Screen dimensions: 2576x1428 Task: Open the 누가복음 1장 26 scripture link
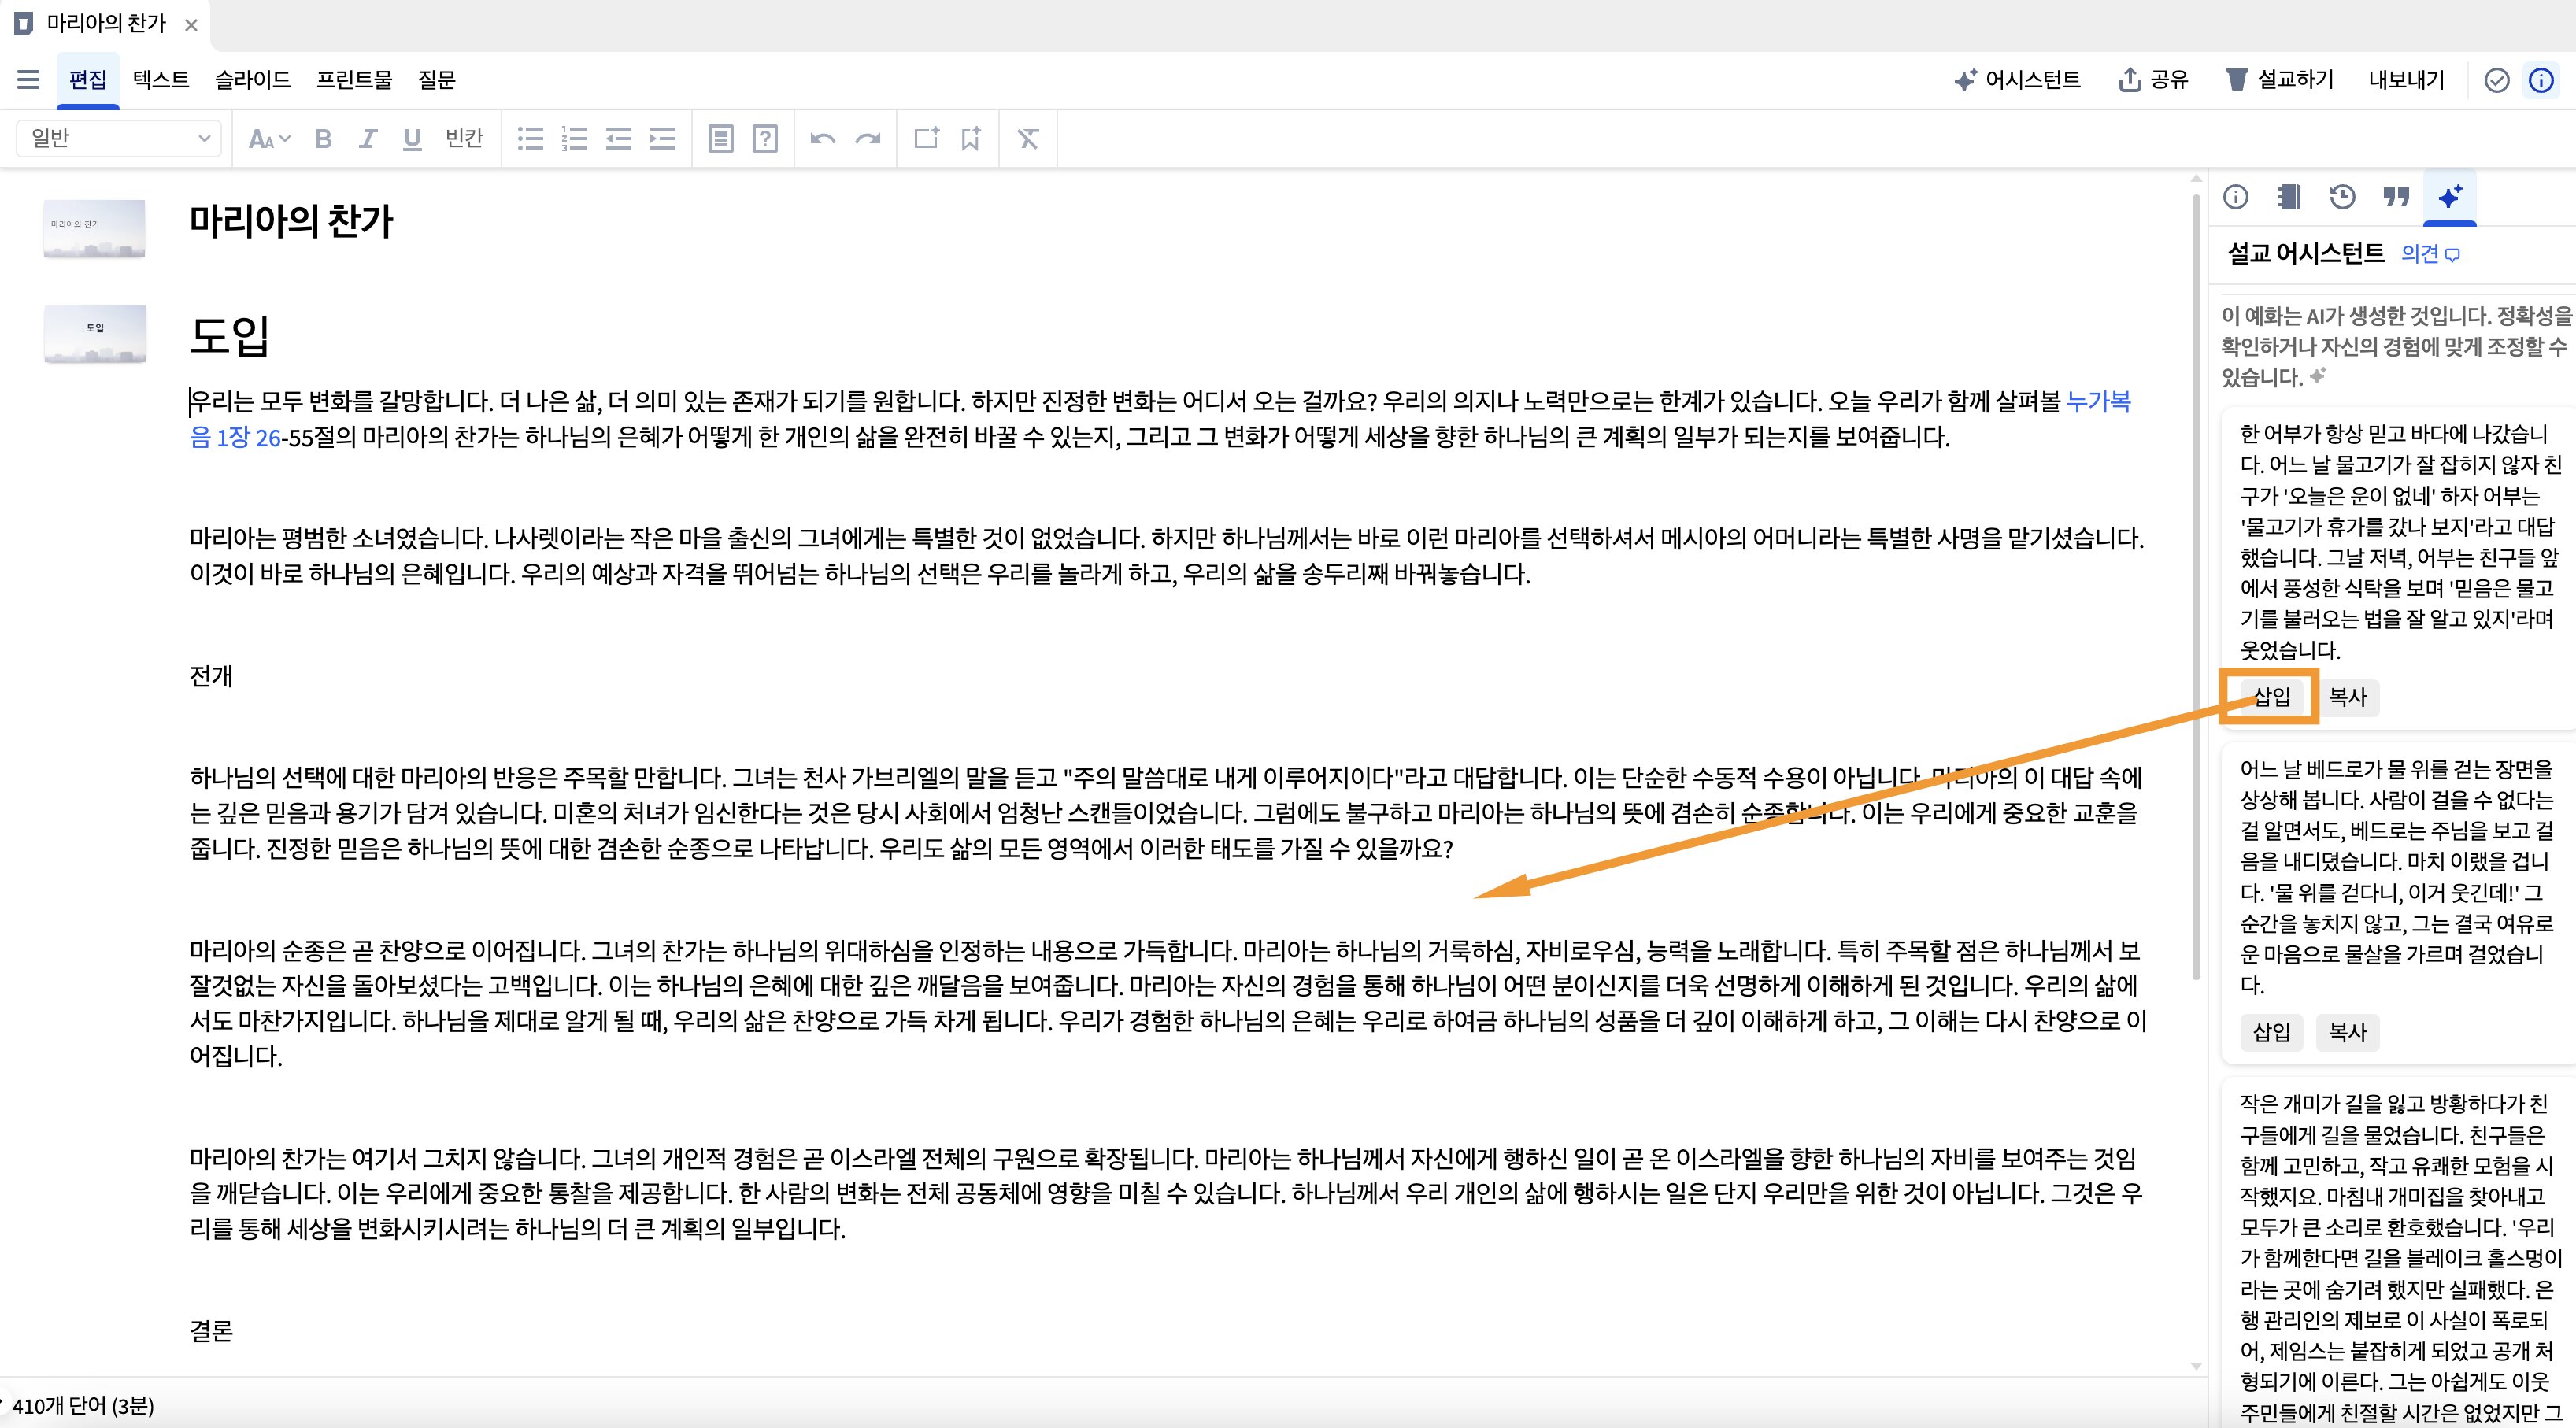1160,419
